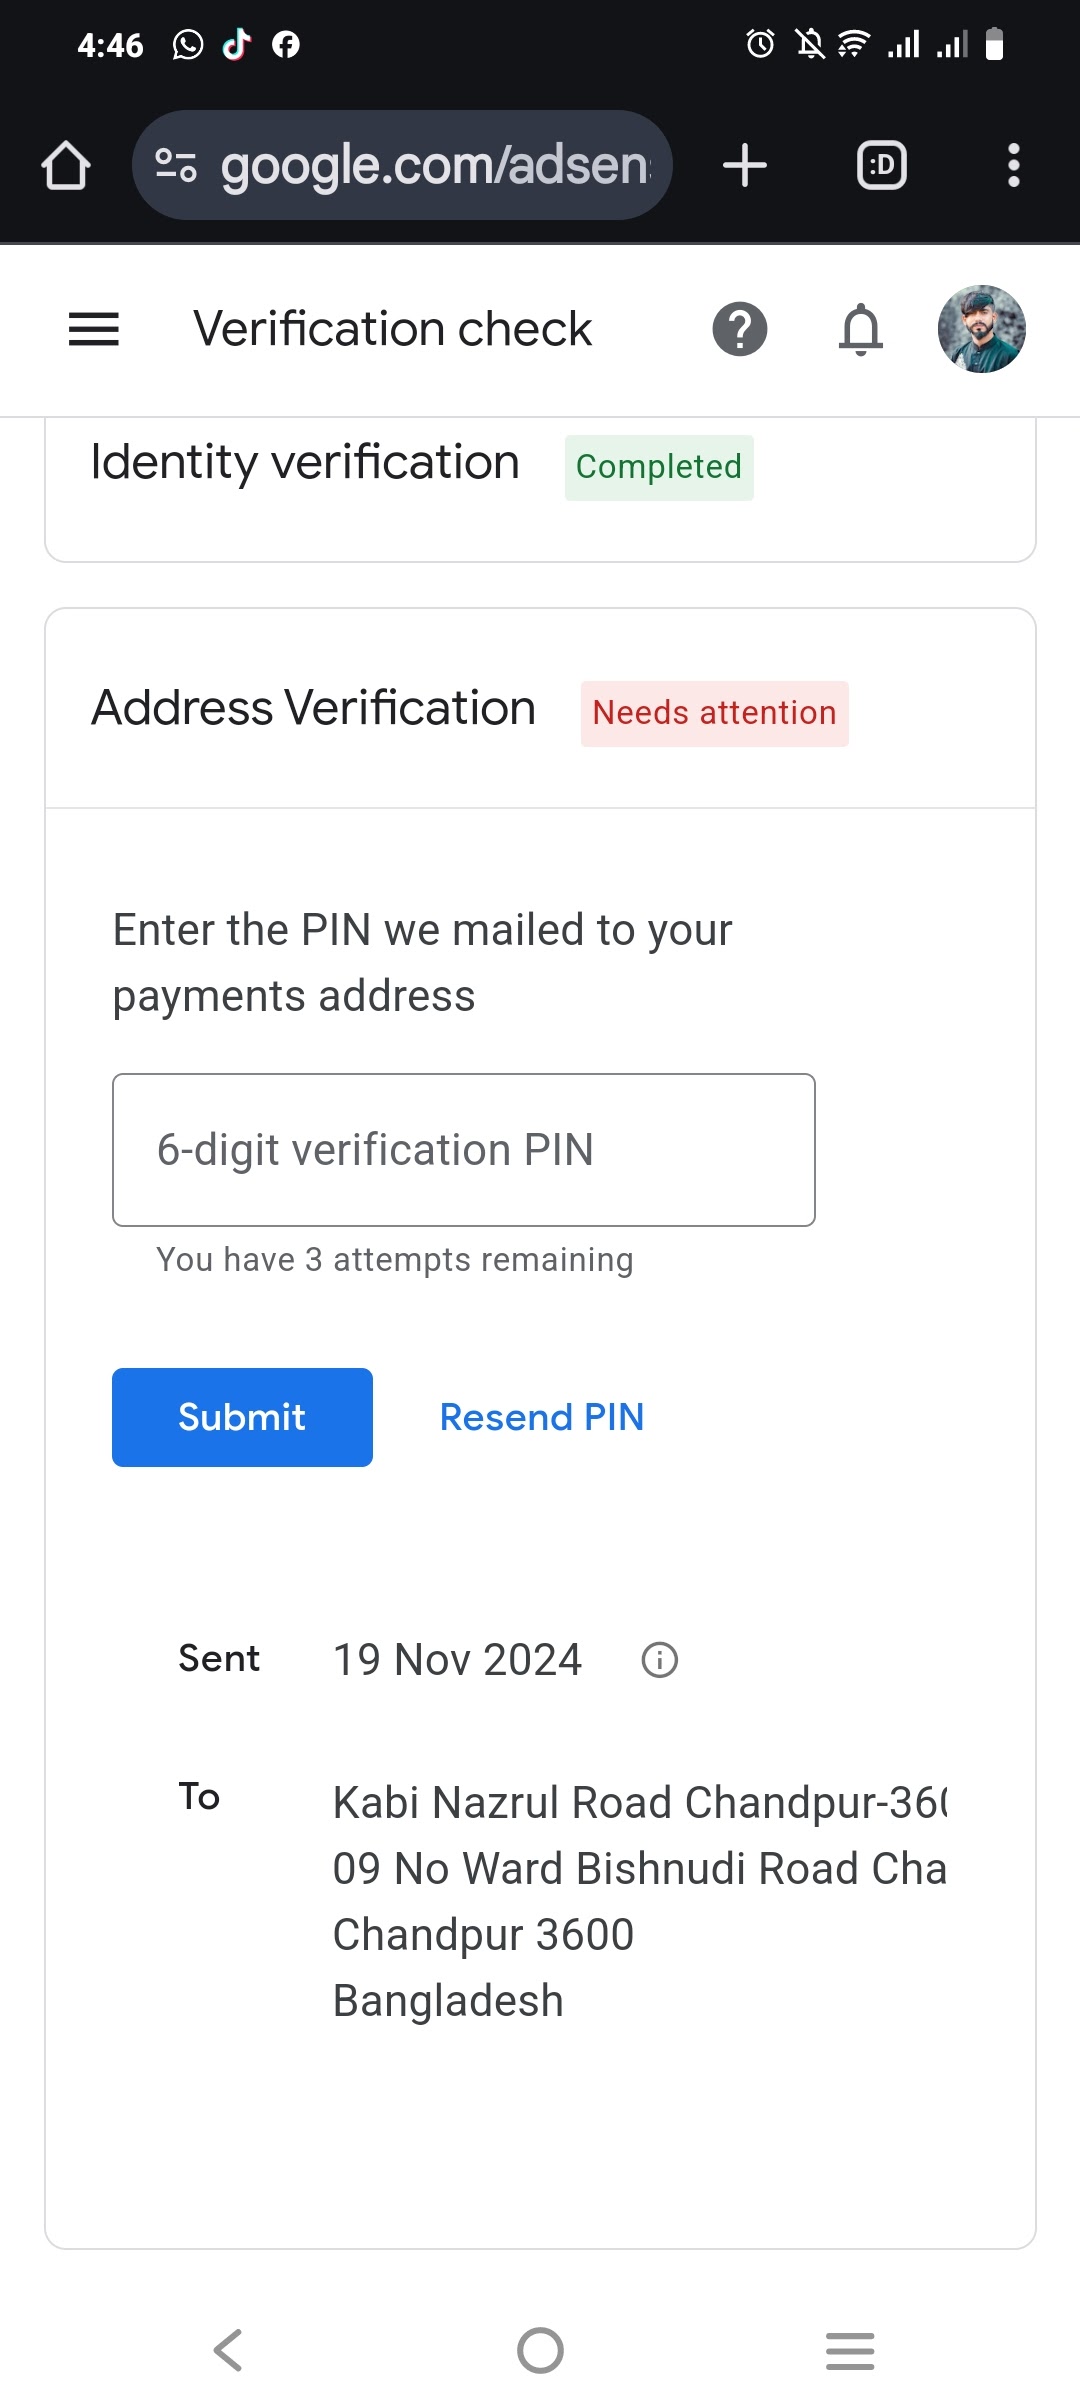This screenshot has width=1080, height=2408.
Task: Click the Resend PIN link
Action: coord(541,1417)
